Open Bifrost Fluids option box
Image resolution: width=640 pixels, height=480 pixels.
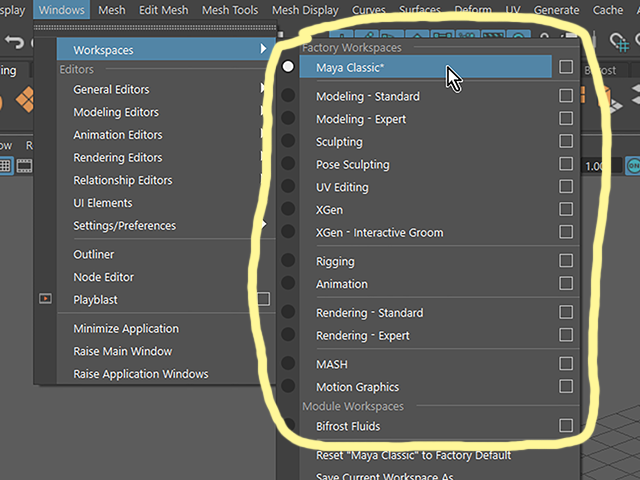[x=566, y=426]
